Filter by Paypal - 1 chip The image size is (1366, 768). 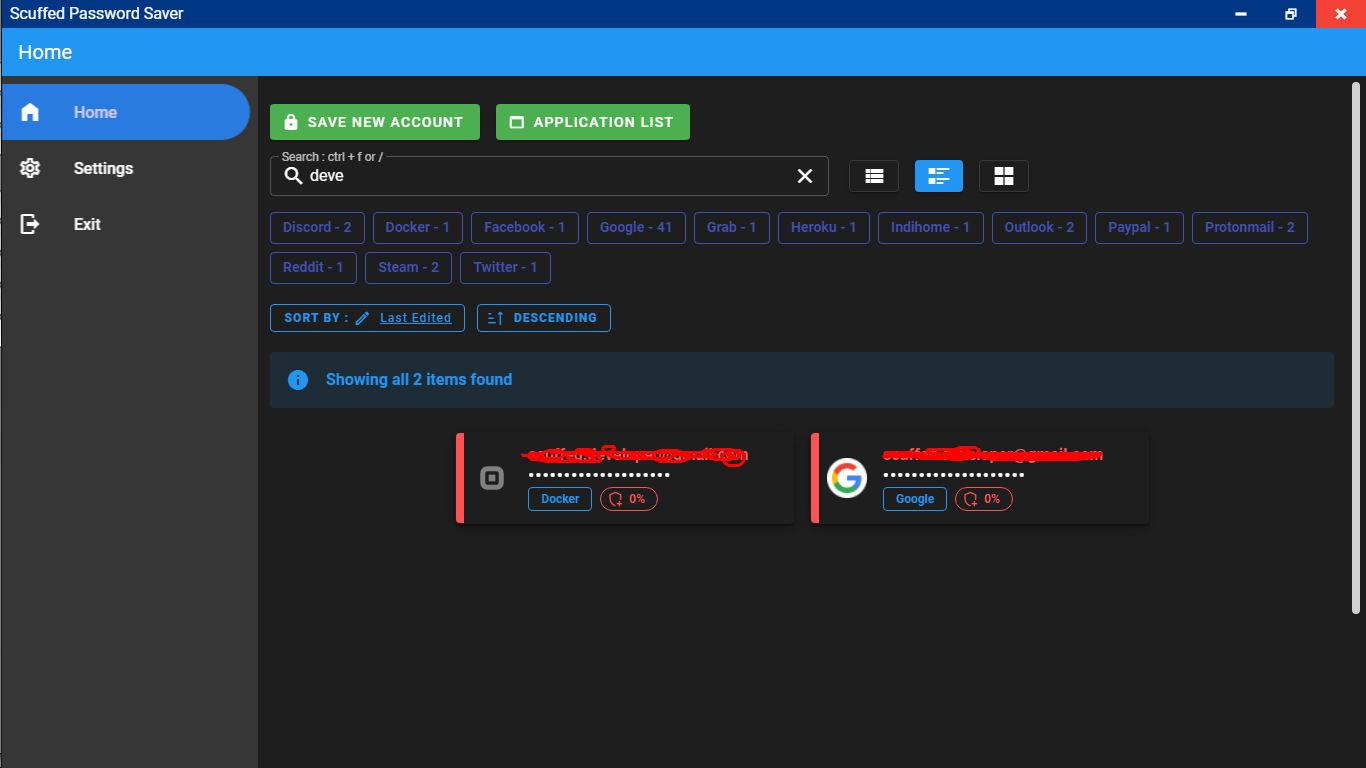click(x=1140, y=227)
